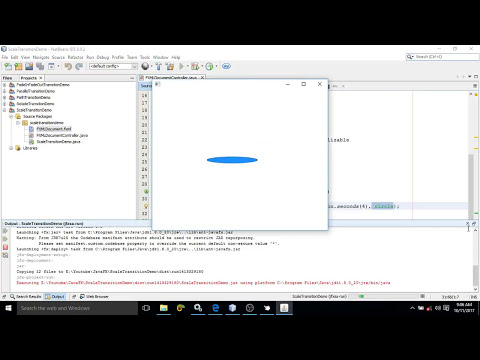Click the second Re-run arrow in Output

[5, 239]
